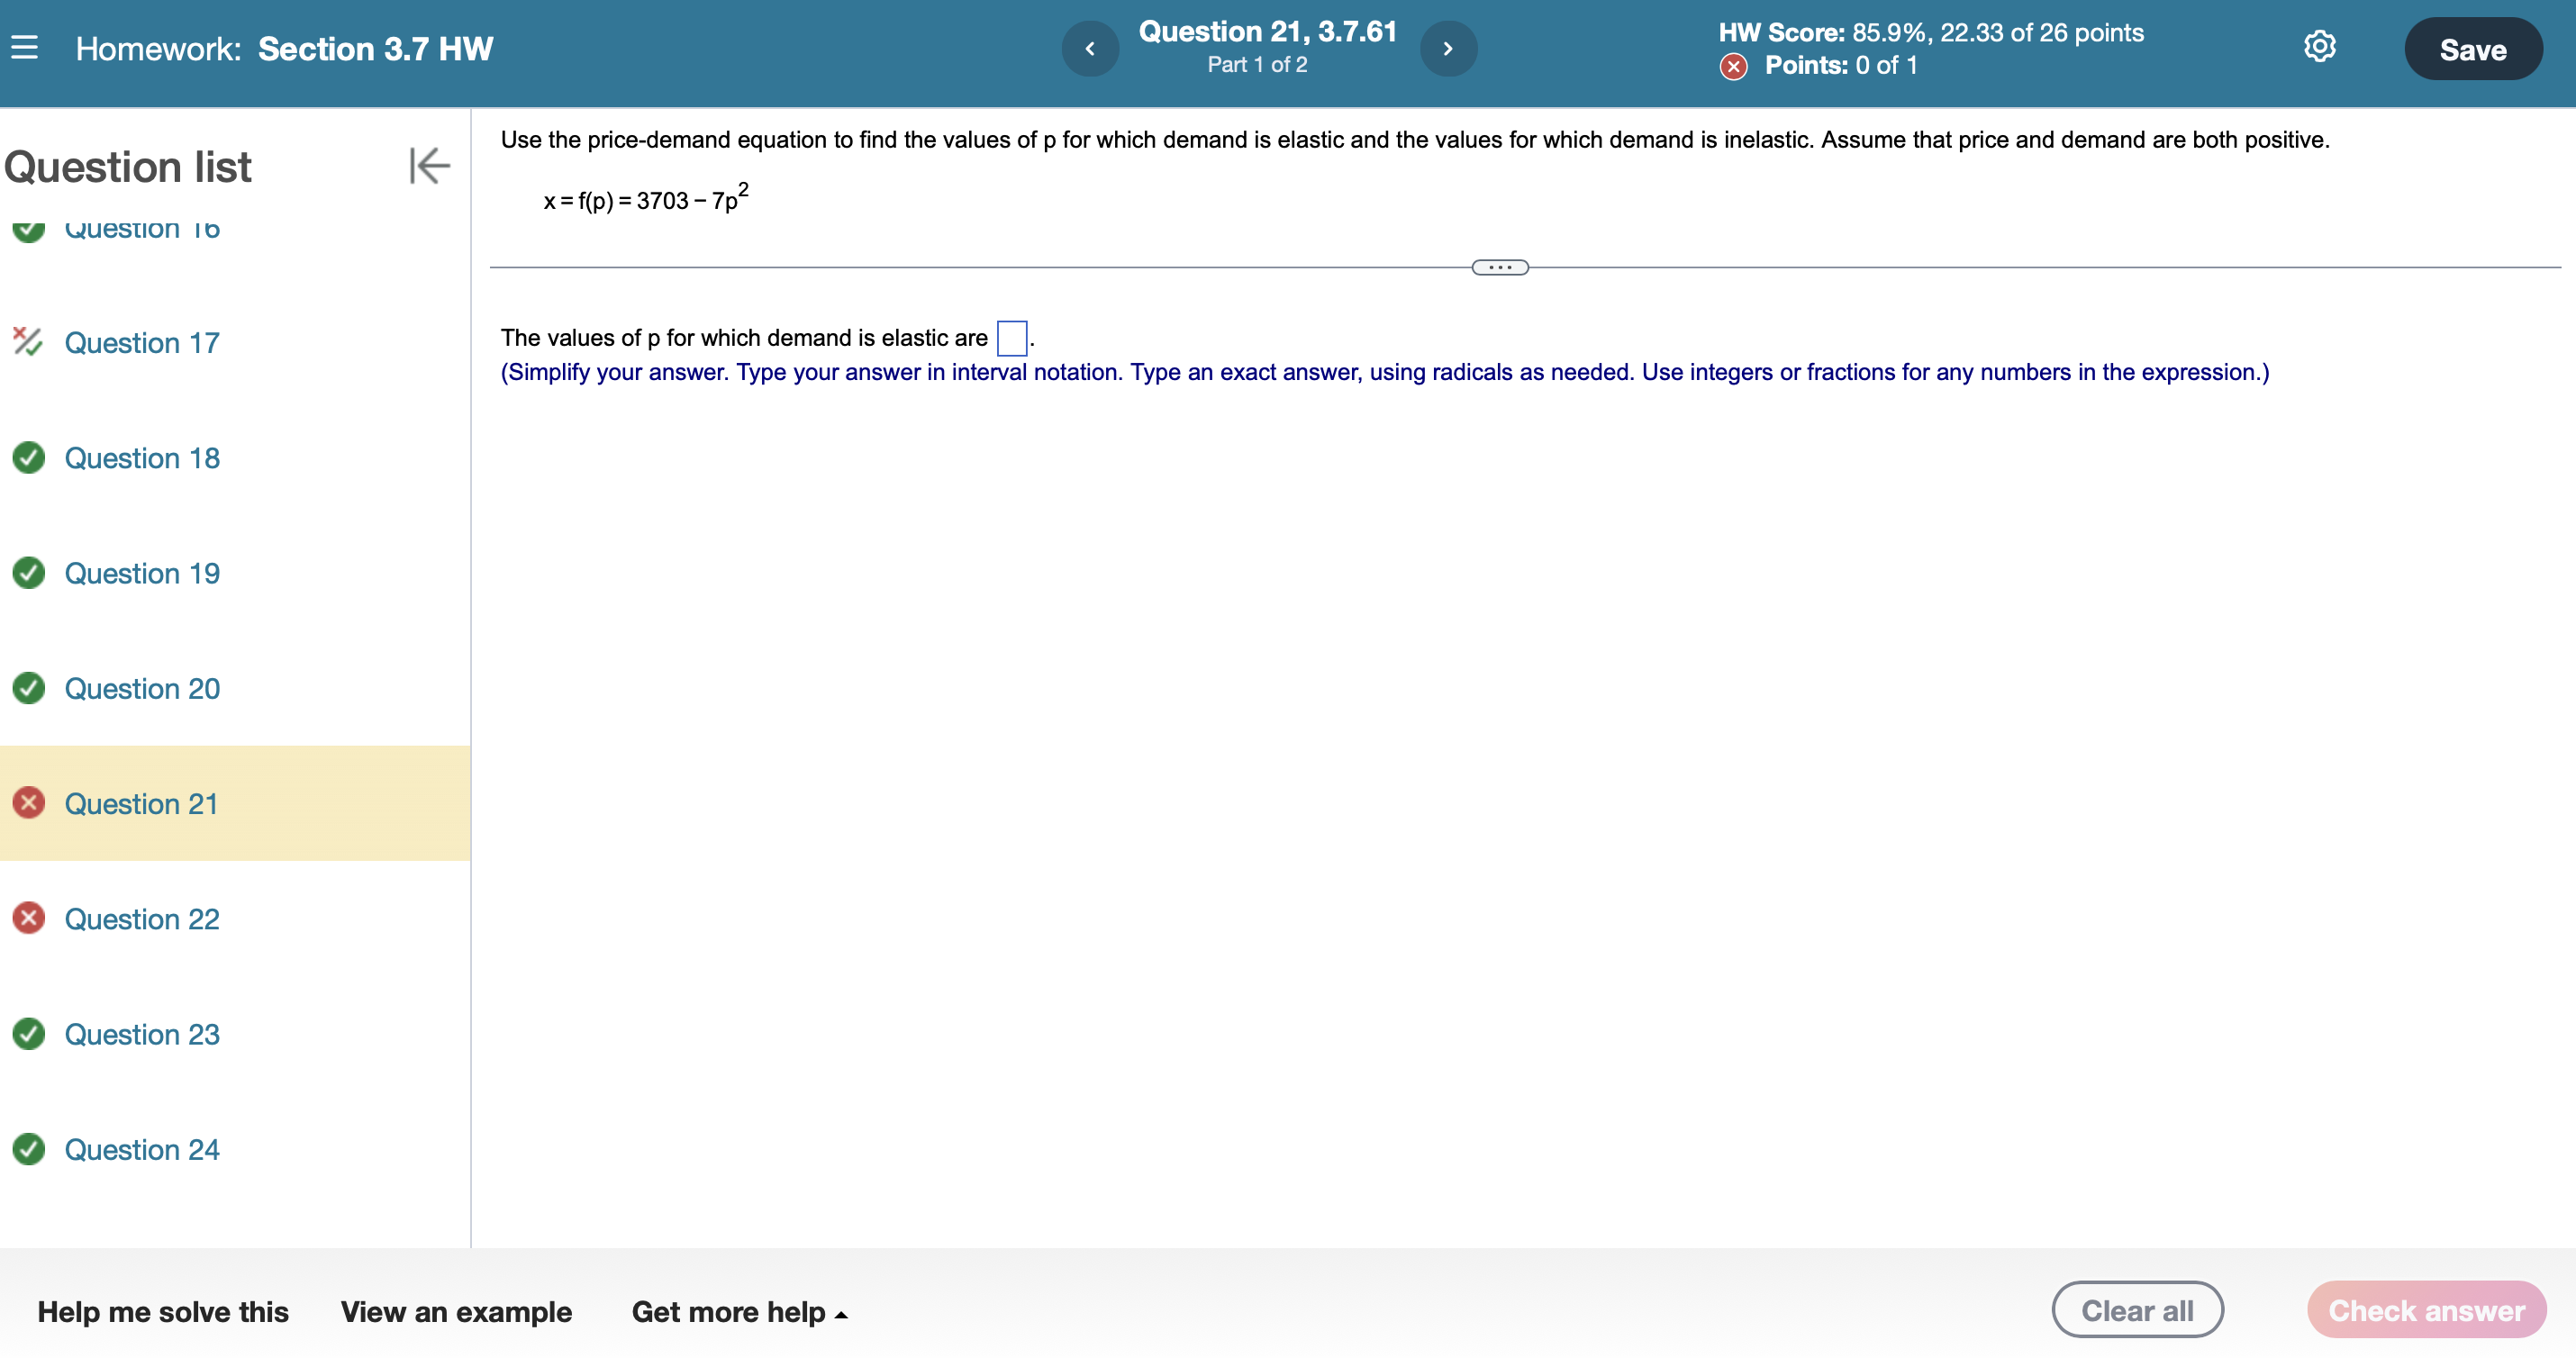Click Question 21 incorrect status icon
The width and height of the screenshot is (2576, 1358).
[x=29, y=803]
